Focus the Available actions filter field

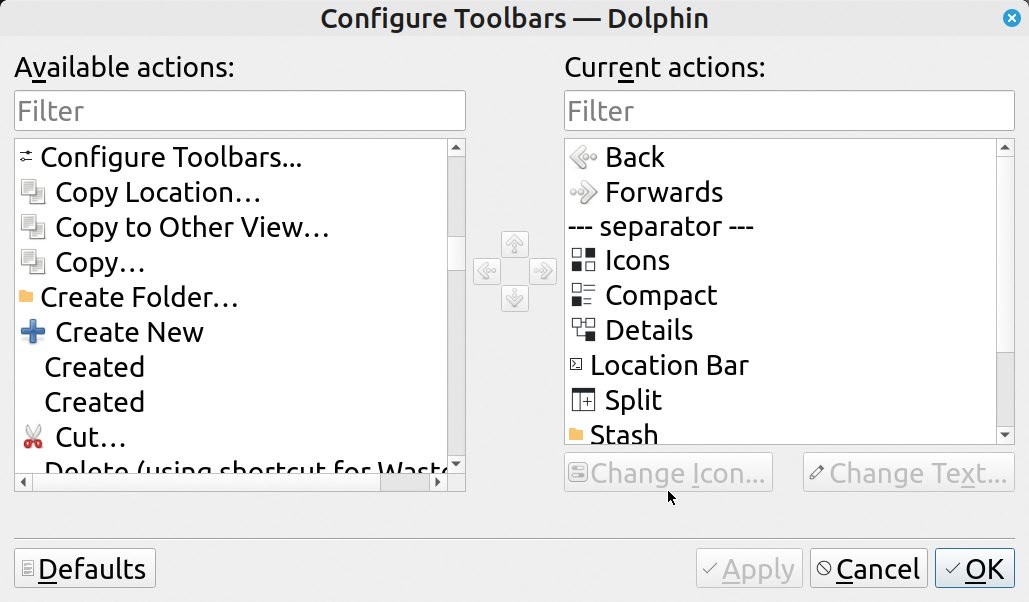tap(240, 111)
